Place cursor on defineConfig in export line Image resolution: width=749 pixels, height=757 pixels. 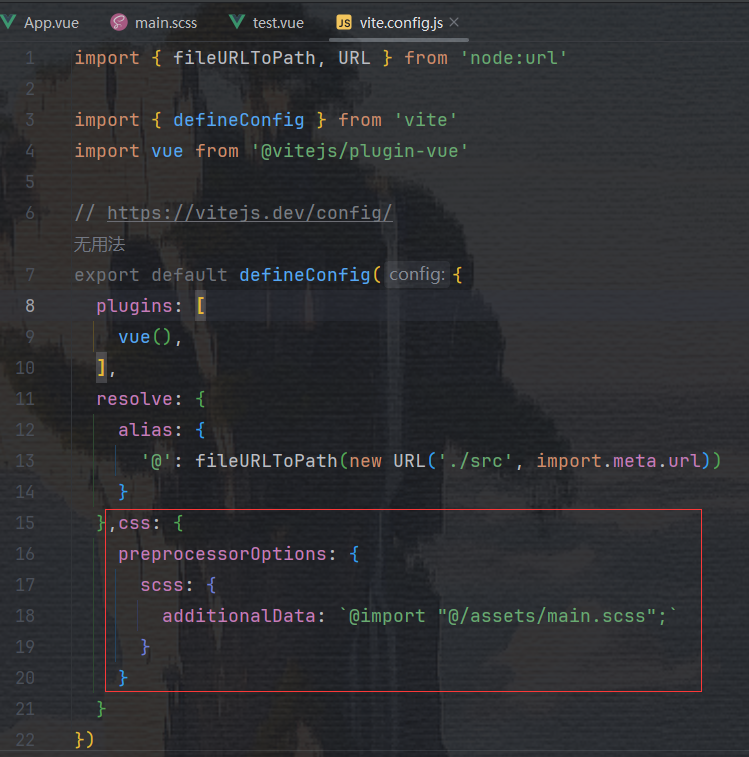coord(304,275)
